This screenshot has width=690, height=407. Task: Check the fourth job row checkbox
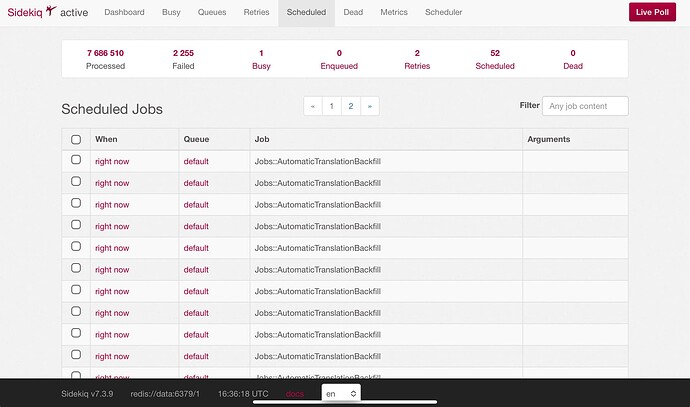pyautogui.click(x=76, y=224)
